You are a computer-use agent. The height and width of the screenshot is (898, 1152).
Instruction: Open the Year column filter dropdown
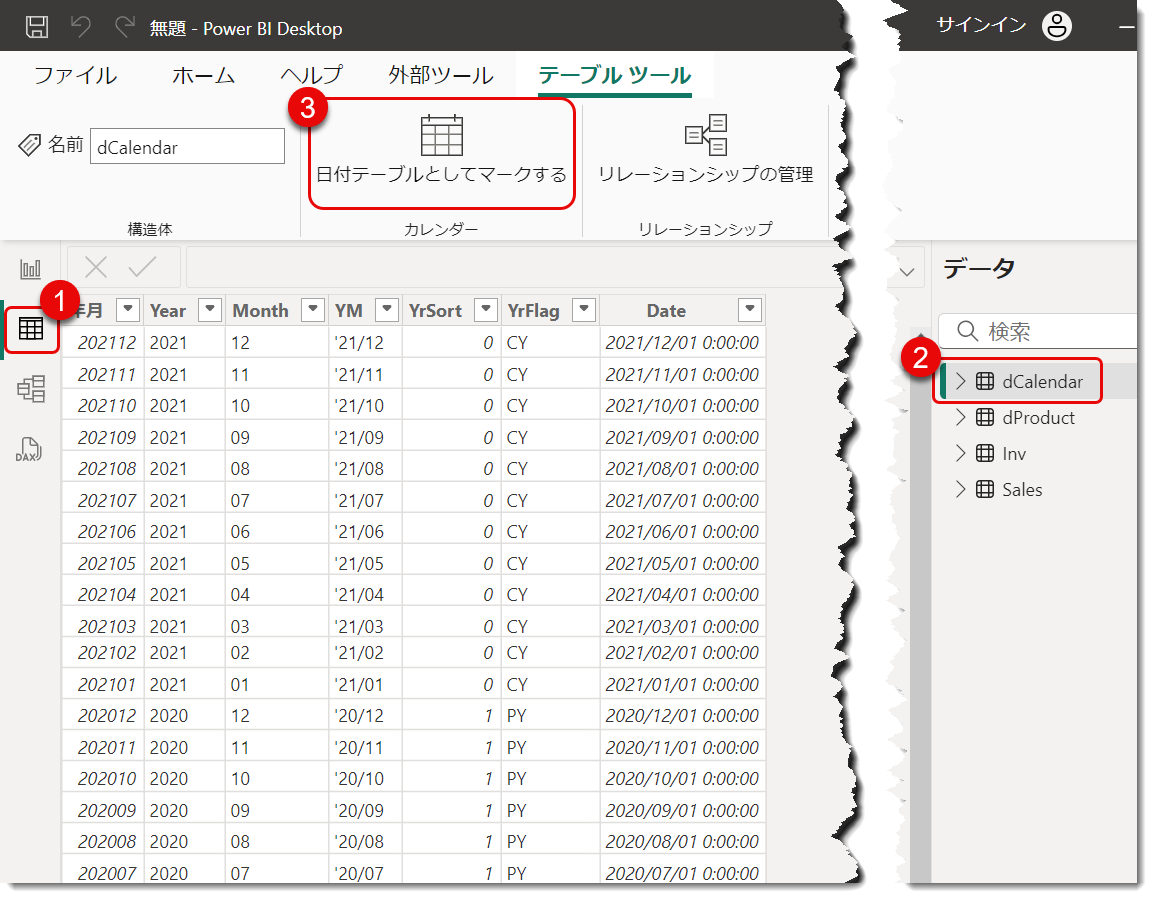(x=209, y=309)
